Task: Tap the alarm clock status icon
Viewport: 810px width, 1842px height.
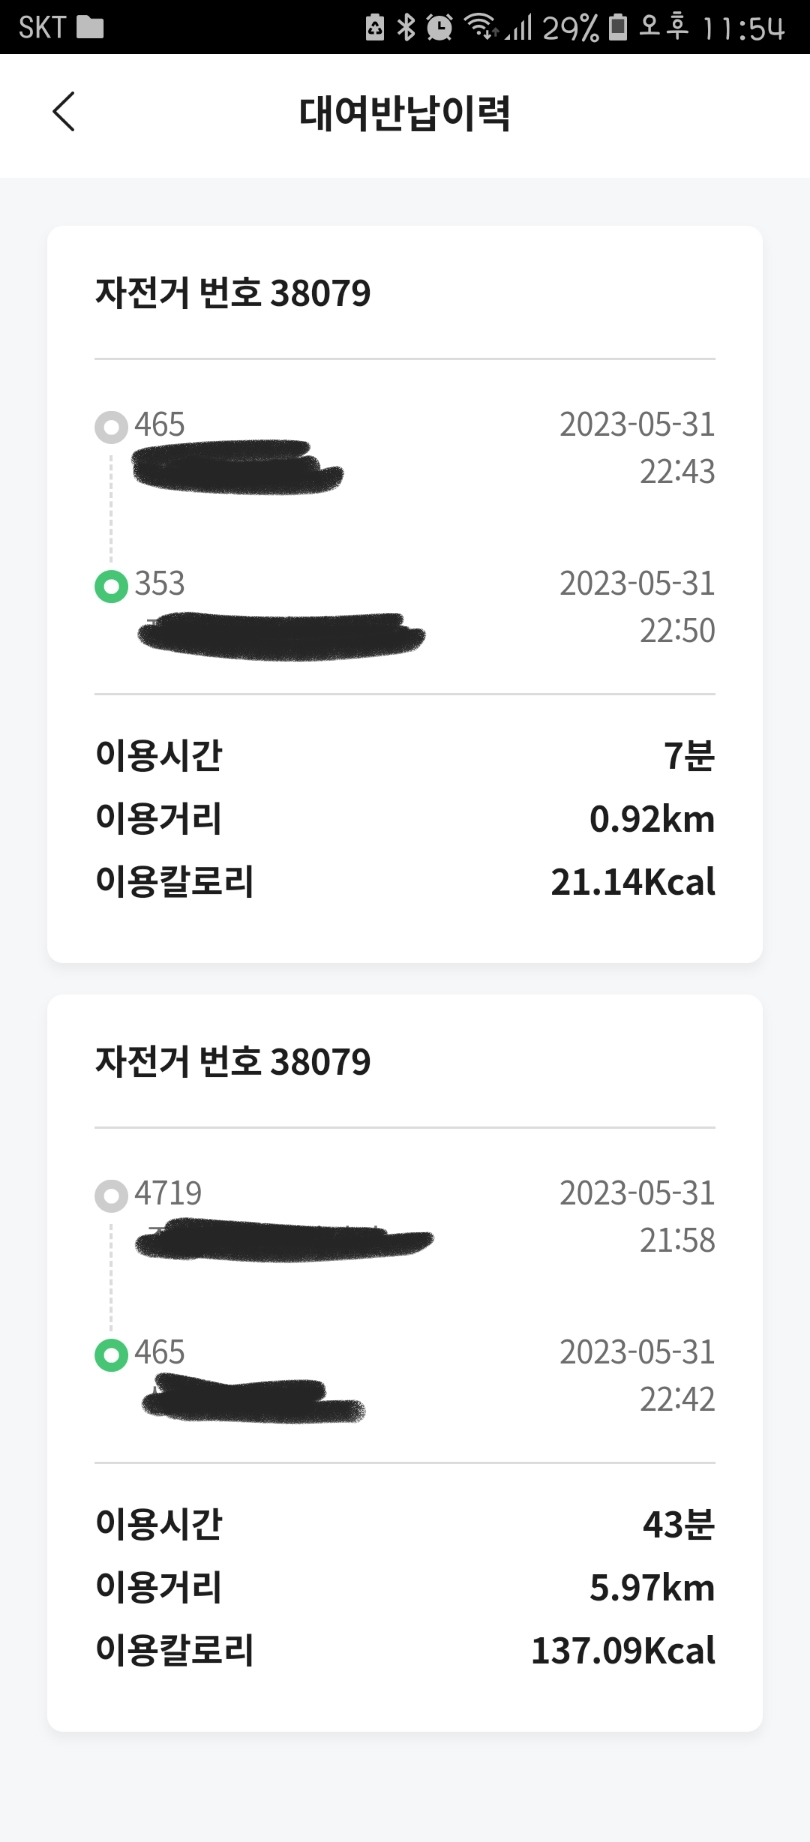Action: (x=439, y=27)
